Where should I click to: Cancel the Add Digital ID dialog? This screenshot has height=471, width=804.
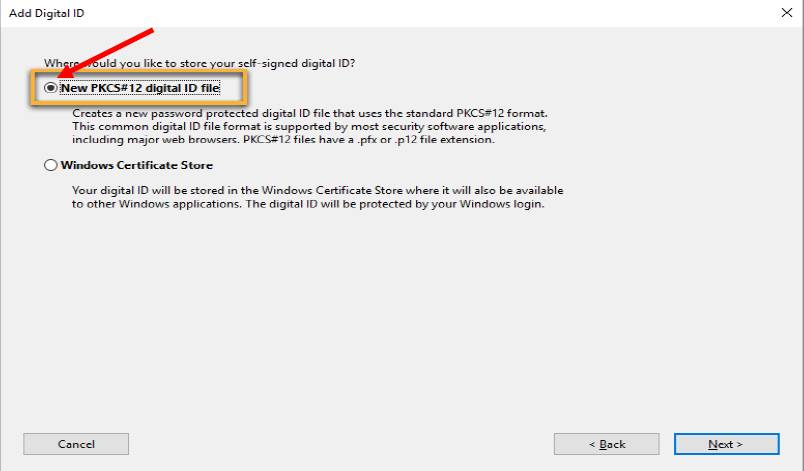pos(76,444)
